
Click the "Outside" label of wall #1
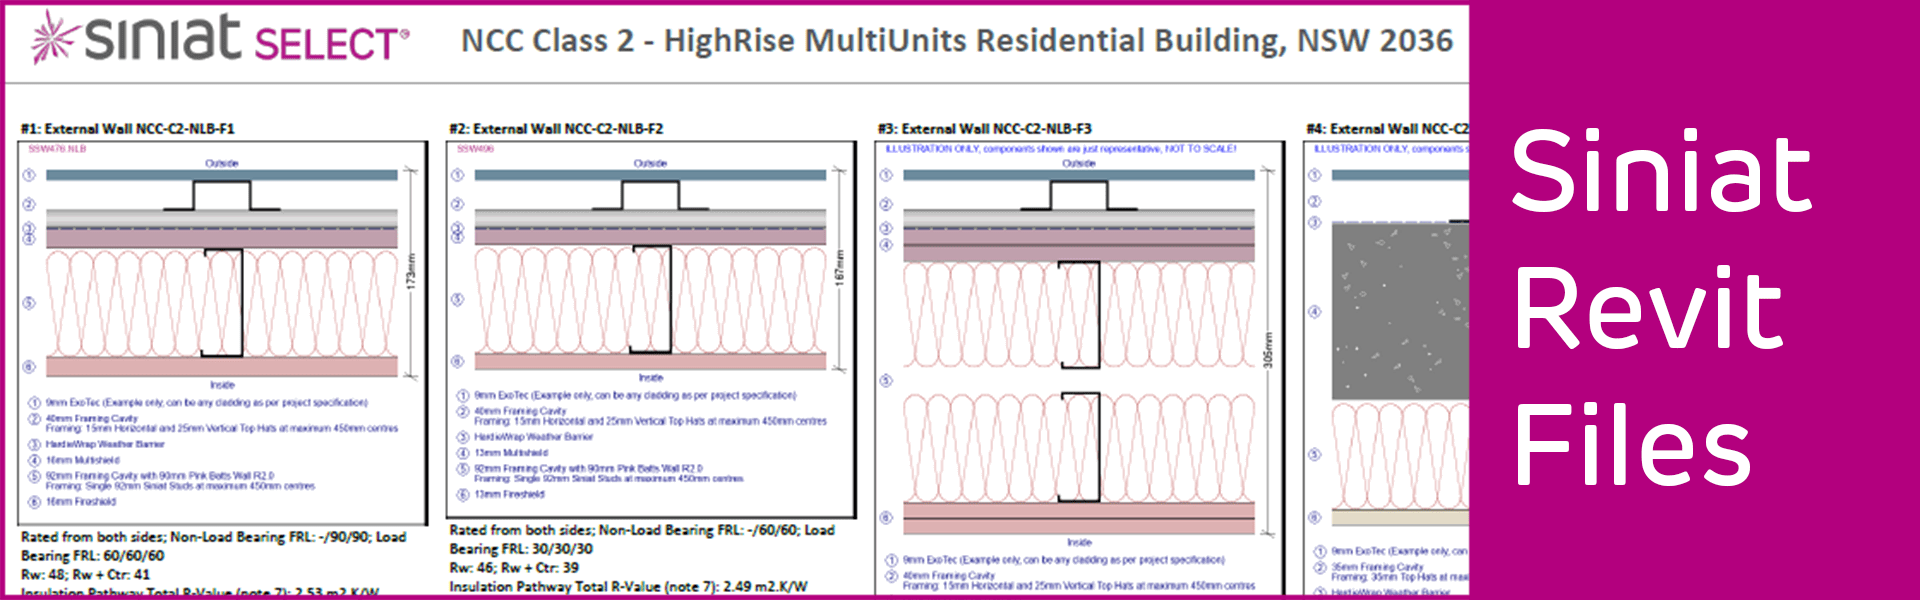click(x=222, y=163)
